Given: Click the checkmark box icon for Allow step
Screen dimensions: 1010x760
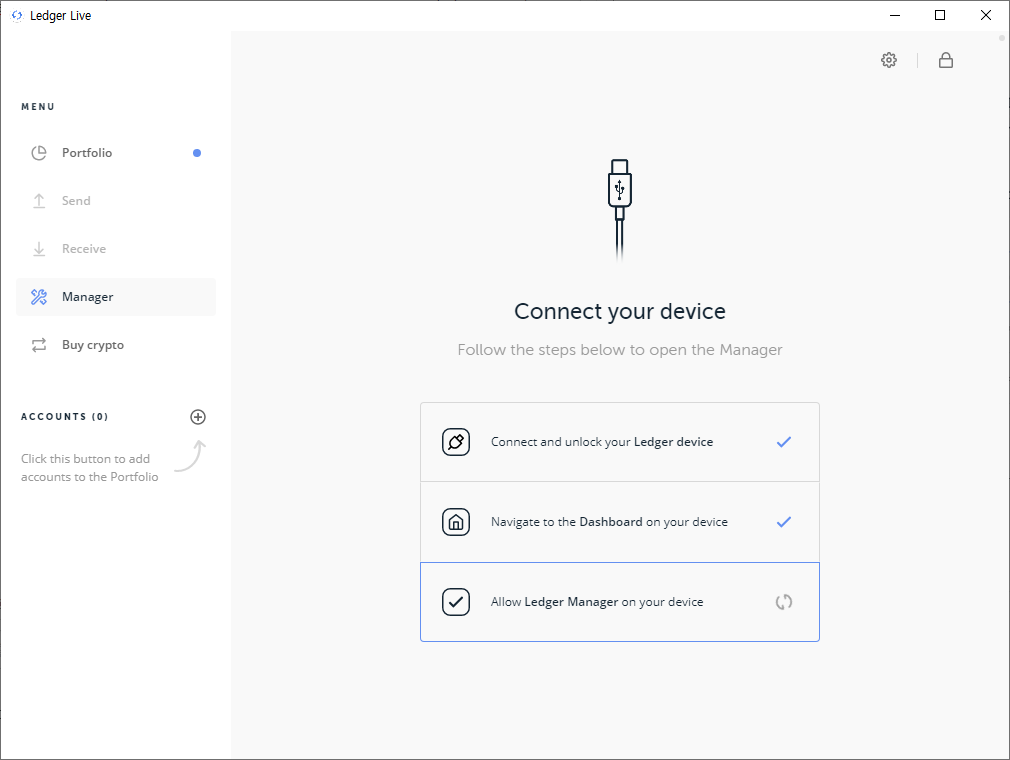Looking at the screenshot, I should coord(456,602).
